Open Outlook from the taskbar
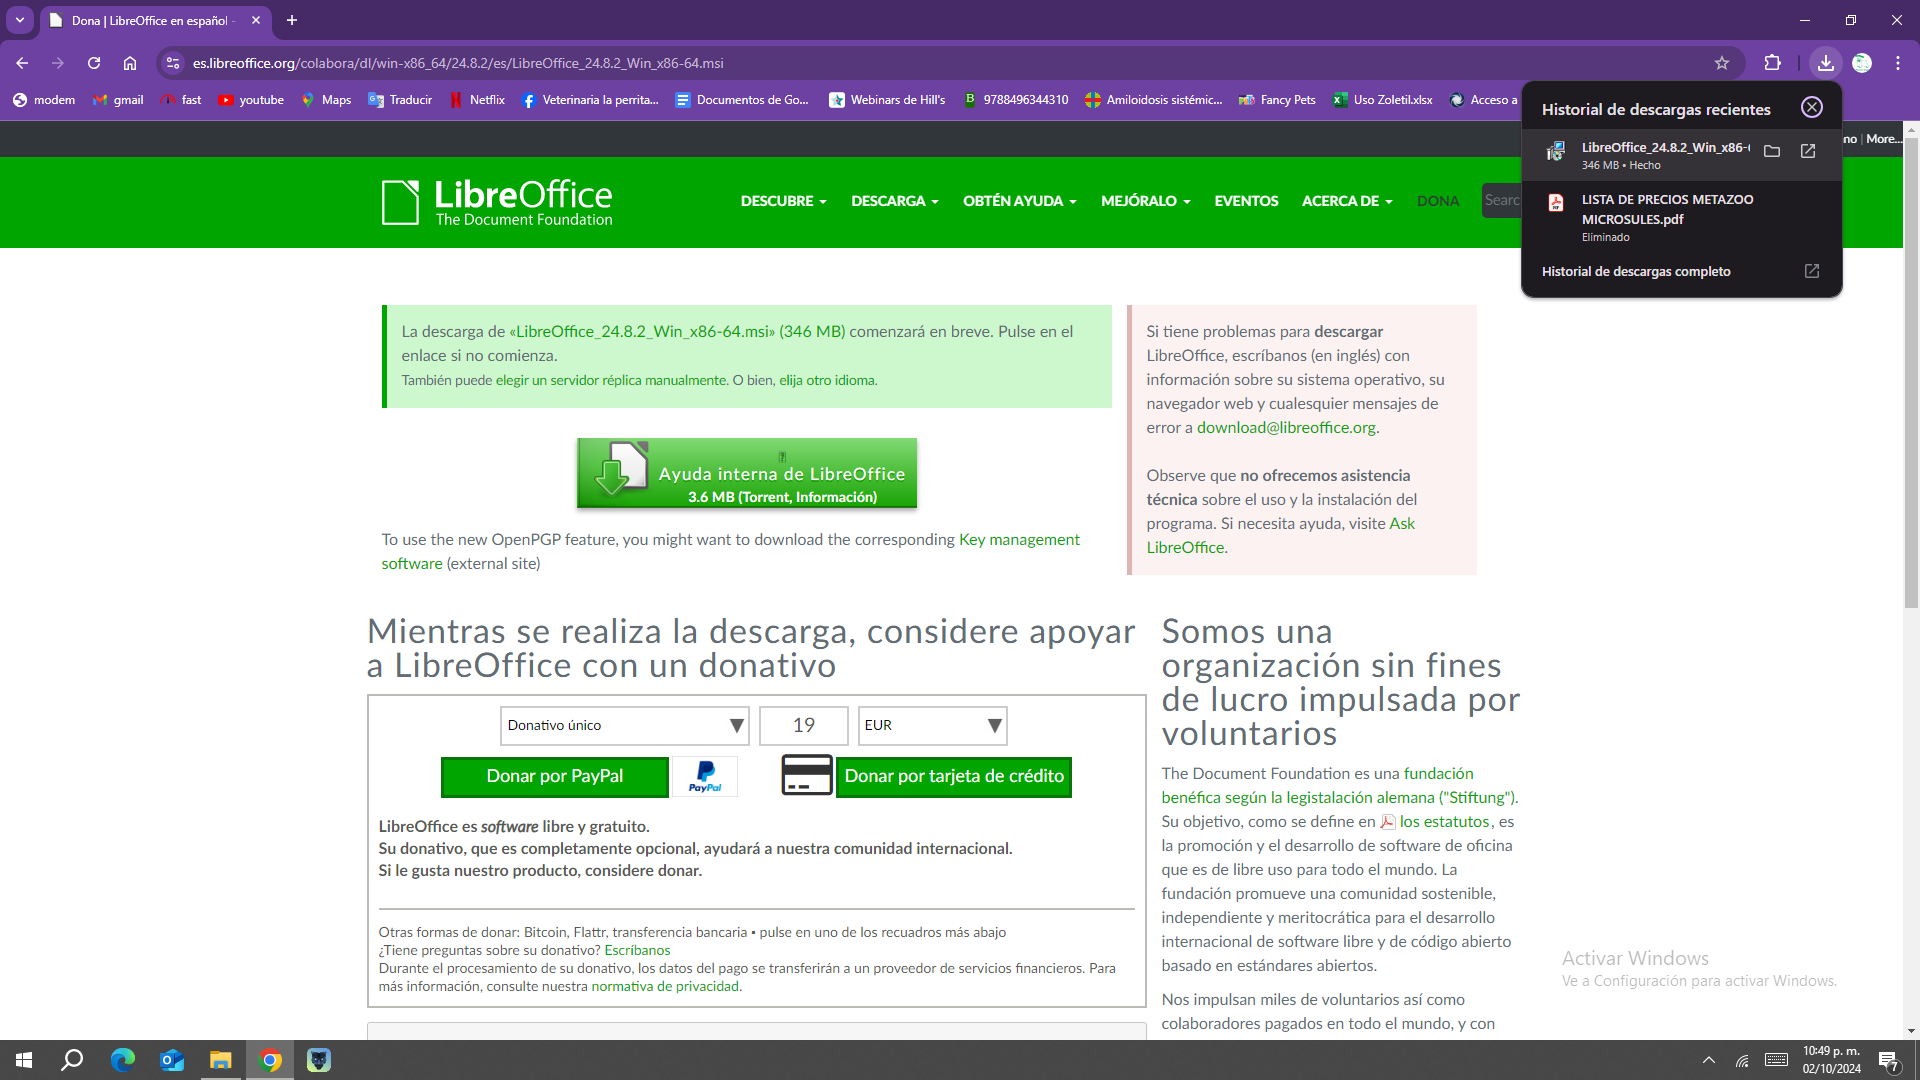Image resolution: width=1920 pixels, height=1080 pixels. pos(172,1060)
